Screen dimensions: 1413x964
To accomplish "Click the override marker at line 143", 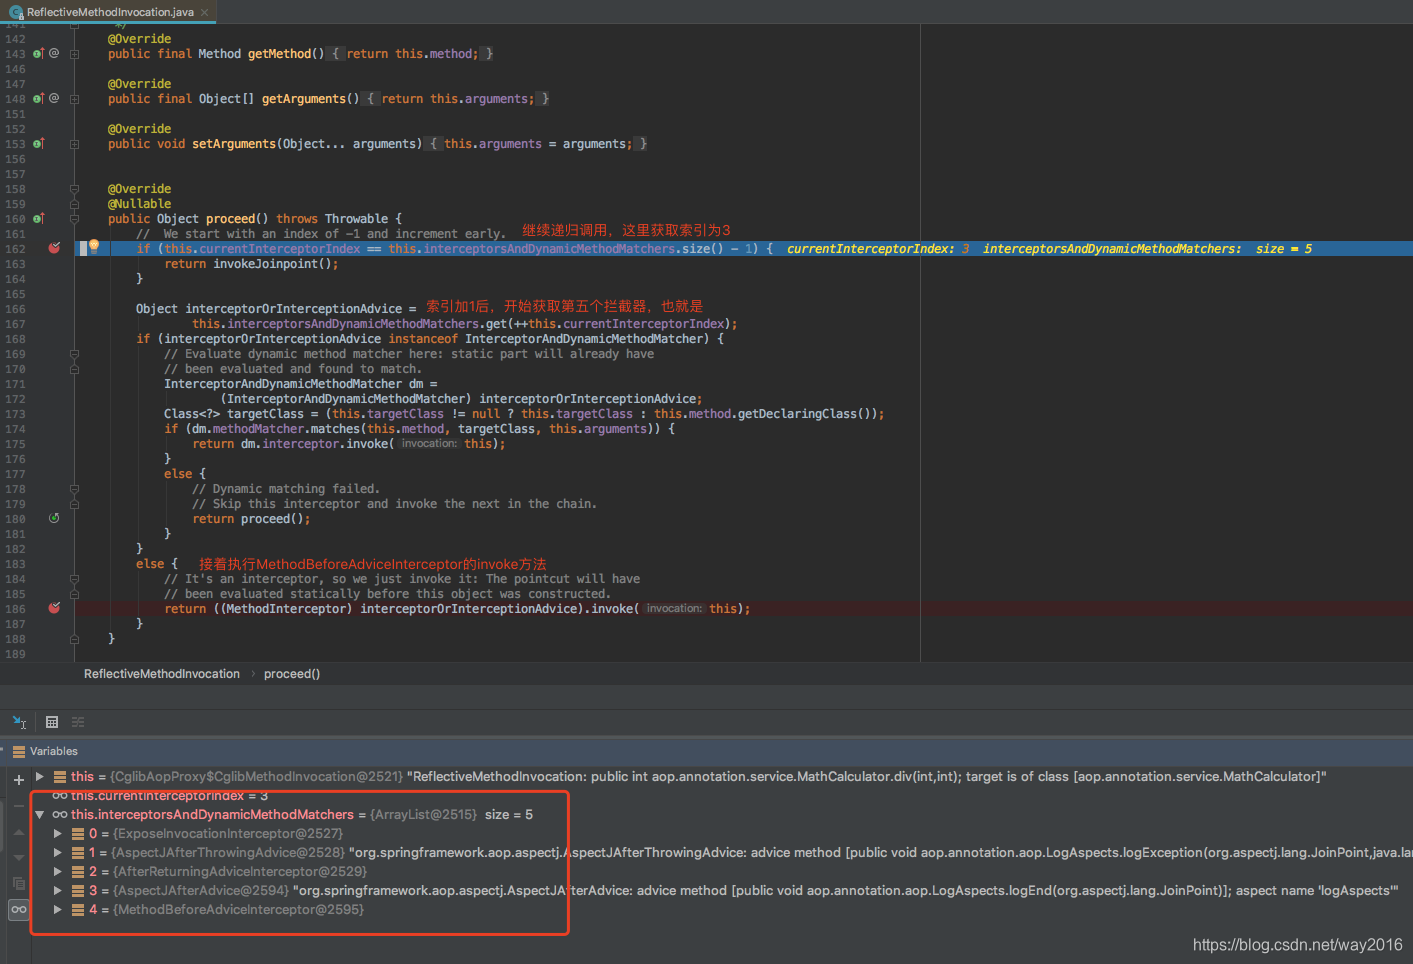I will point(38,54).
